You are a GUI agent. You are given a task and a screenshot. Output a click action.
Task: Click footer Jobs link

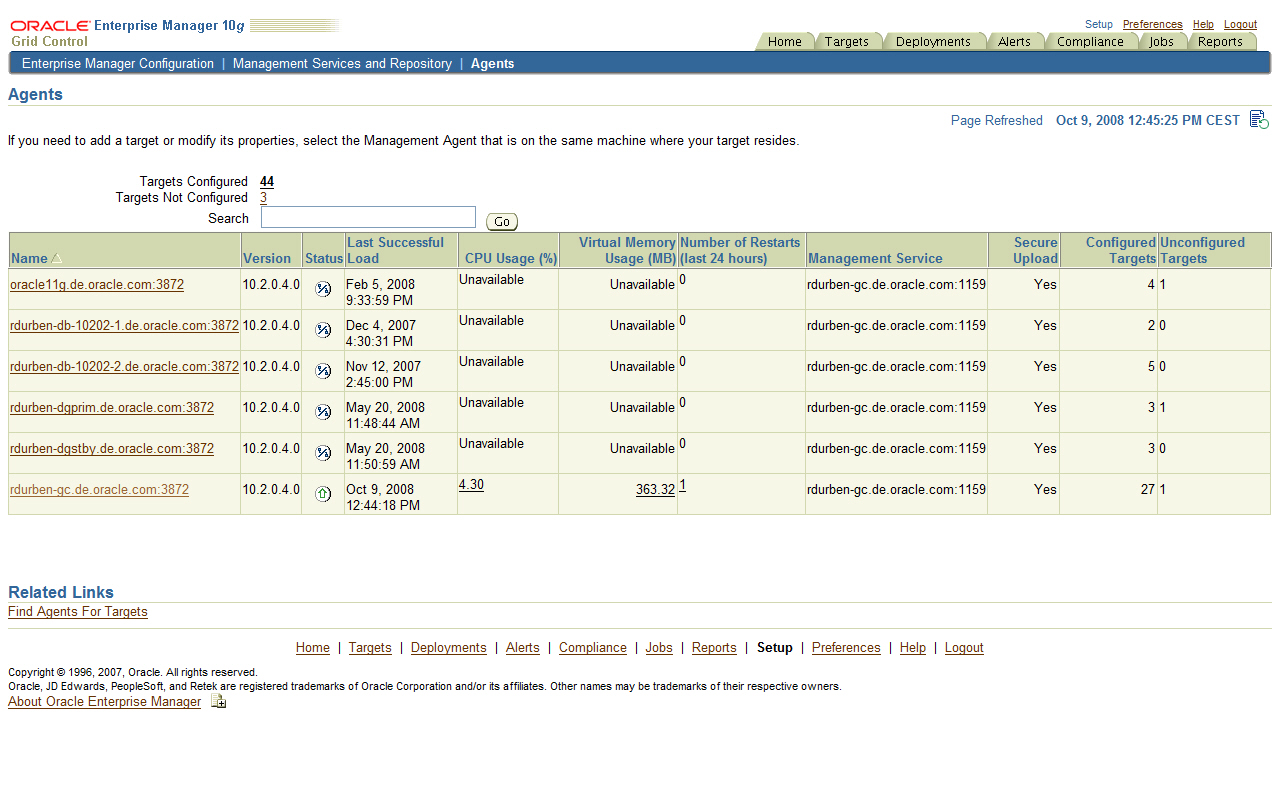[x=659, y=648]
